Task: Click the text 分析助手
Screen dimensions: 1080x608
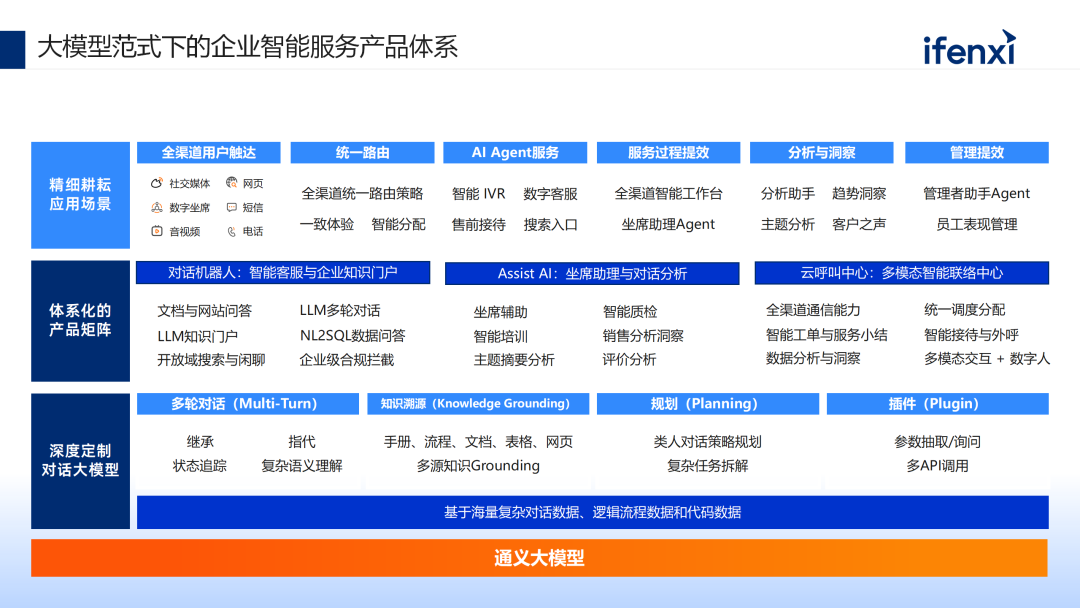Action: [788, 194]
